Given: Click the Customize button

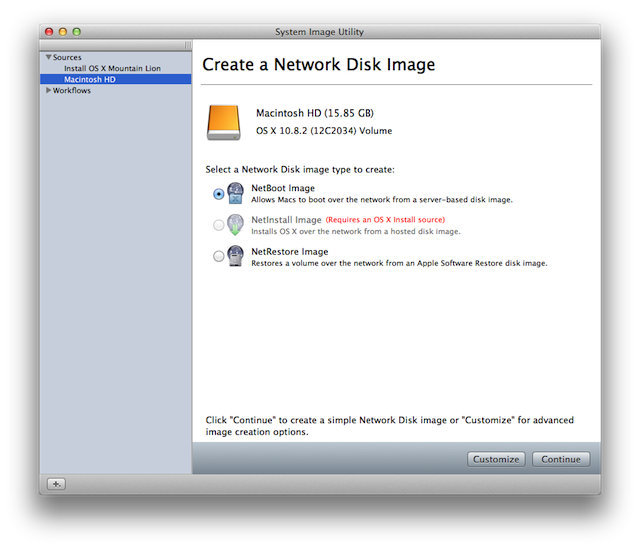Looking at the screenshot, I should coord(496,459).
